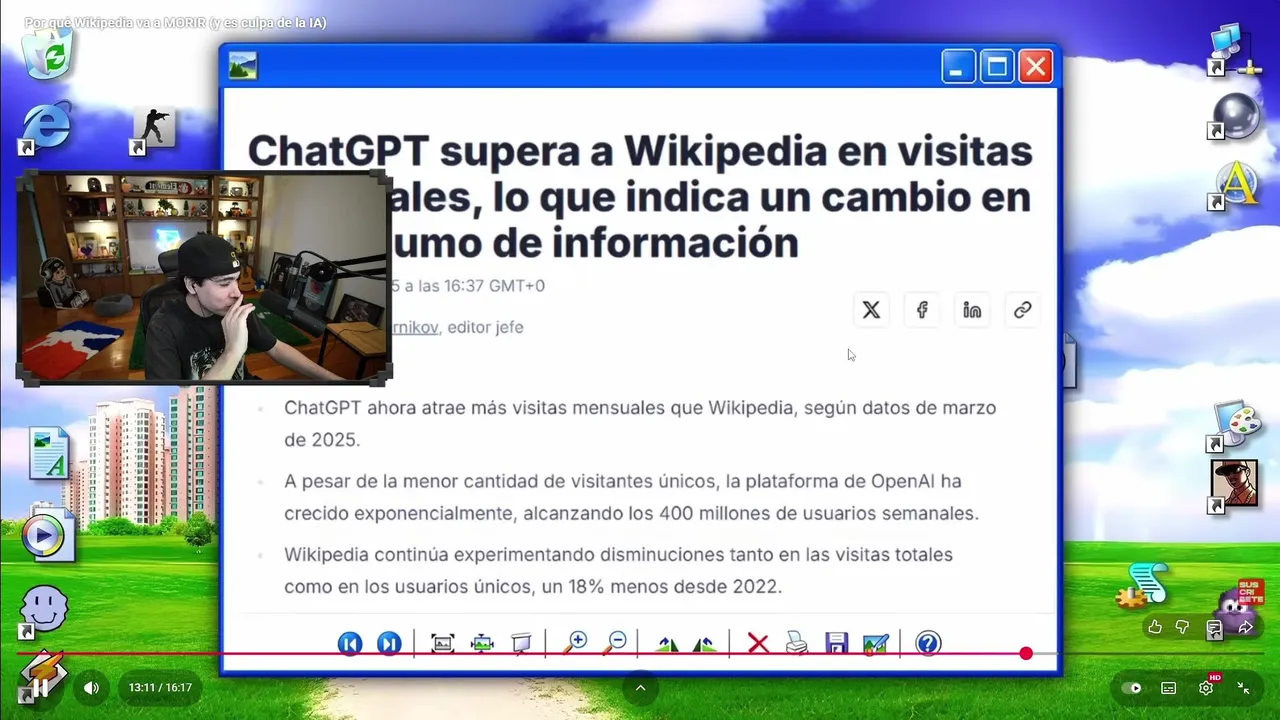
Task: Share the article on Facebook
Action: [922, 310]
